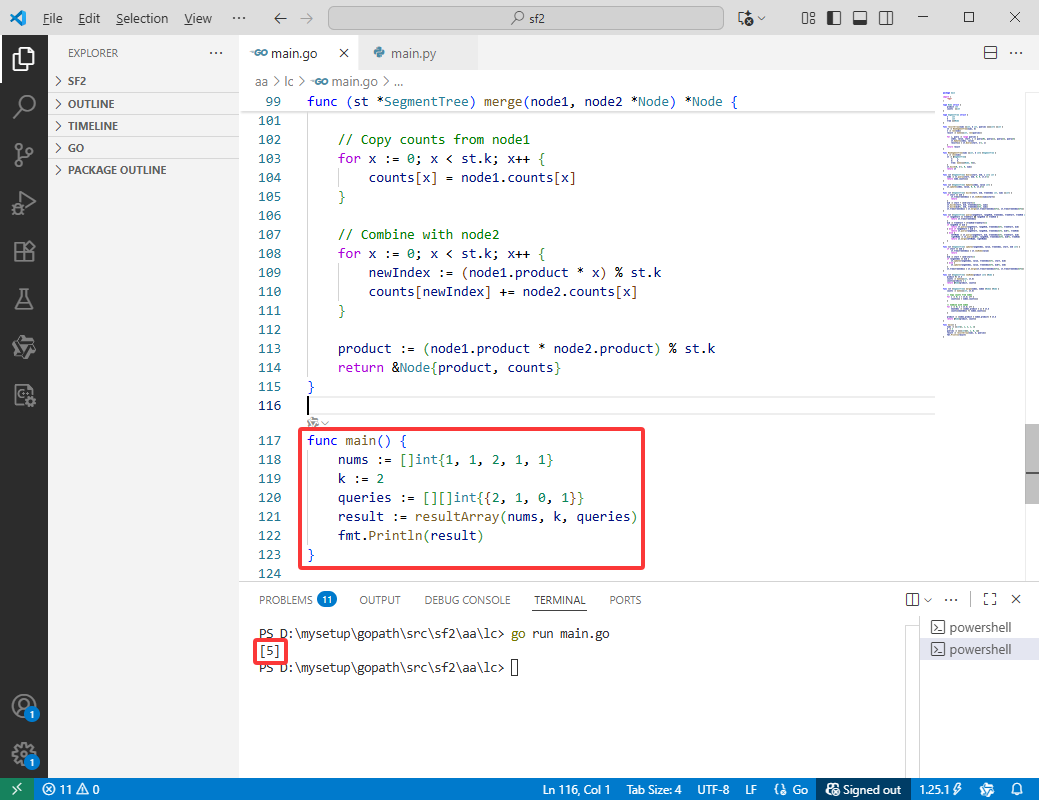Viewport: 1039px width, 800px height.
Task: Close the terminal panel
Action: [x=1016, y=599]
